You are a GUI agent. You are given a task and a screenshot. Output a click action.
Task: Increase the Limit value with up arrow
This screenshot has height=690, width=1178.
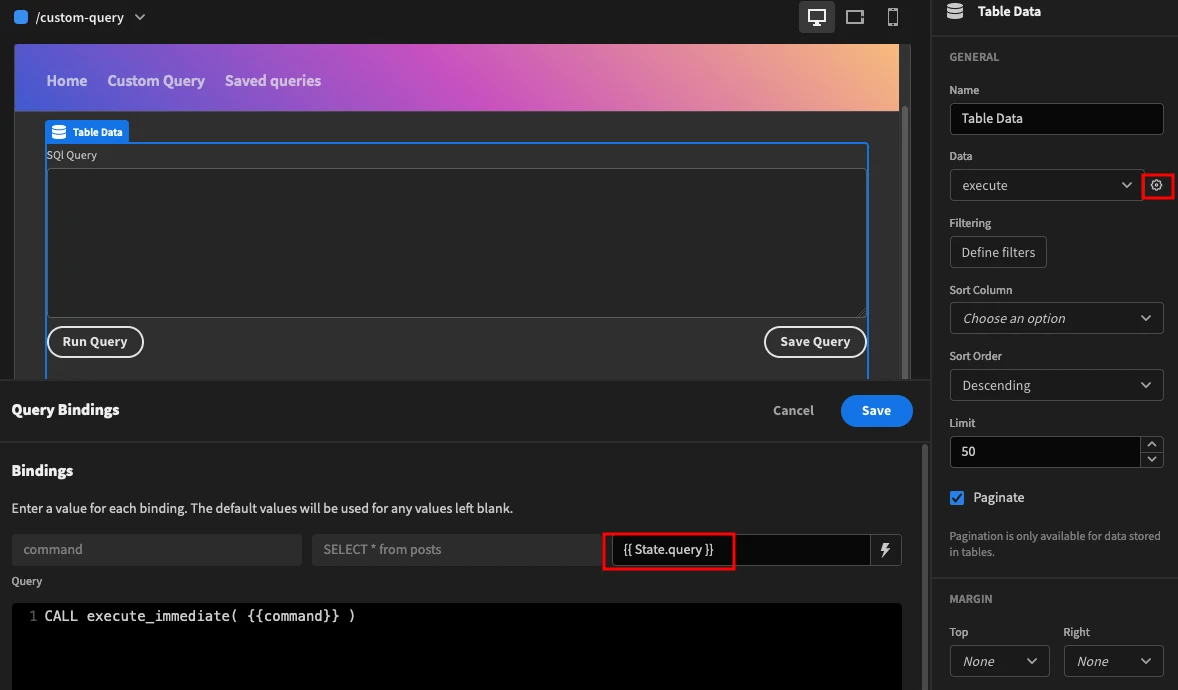coord(1152,444)
